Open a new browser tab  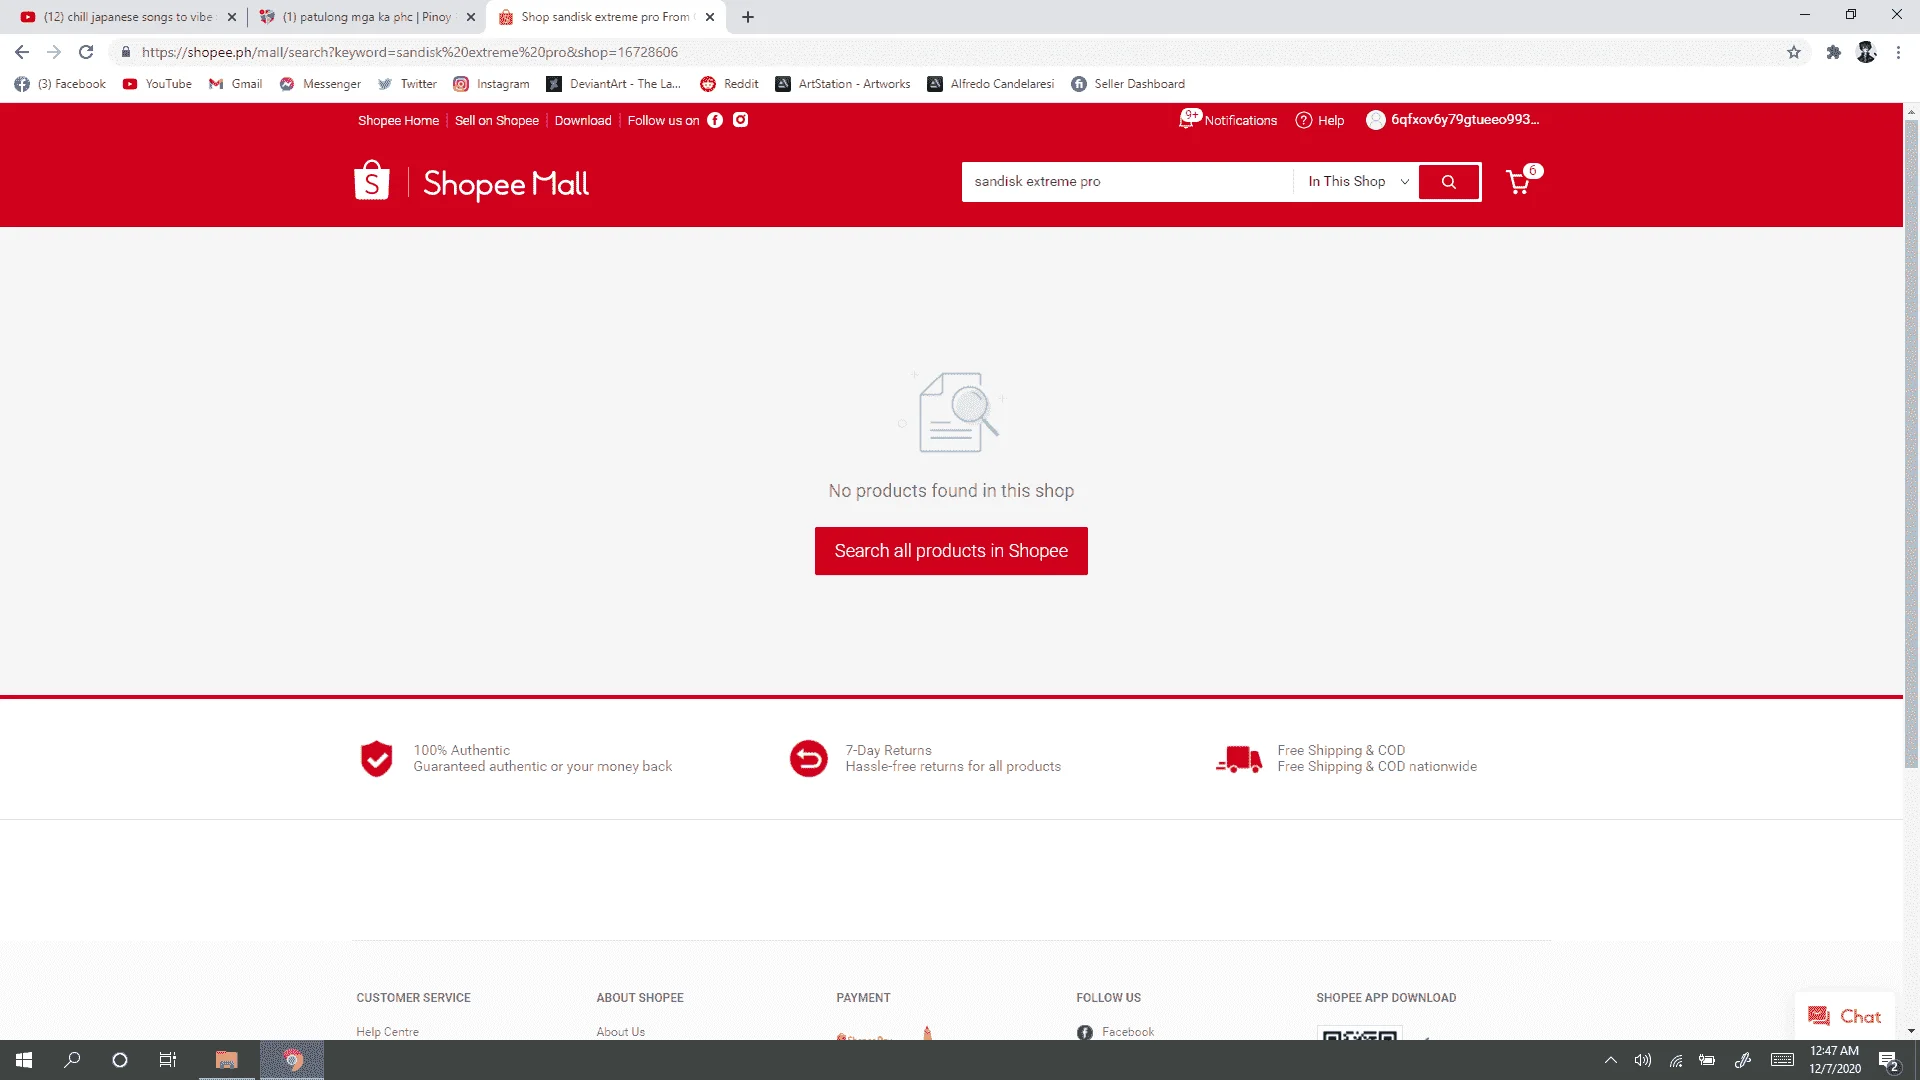click(x=748, y=17)
